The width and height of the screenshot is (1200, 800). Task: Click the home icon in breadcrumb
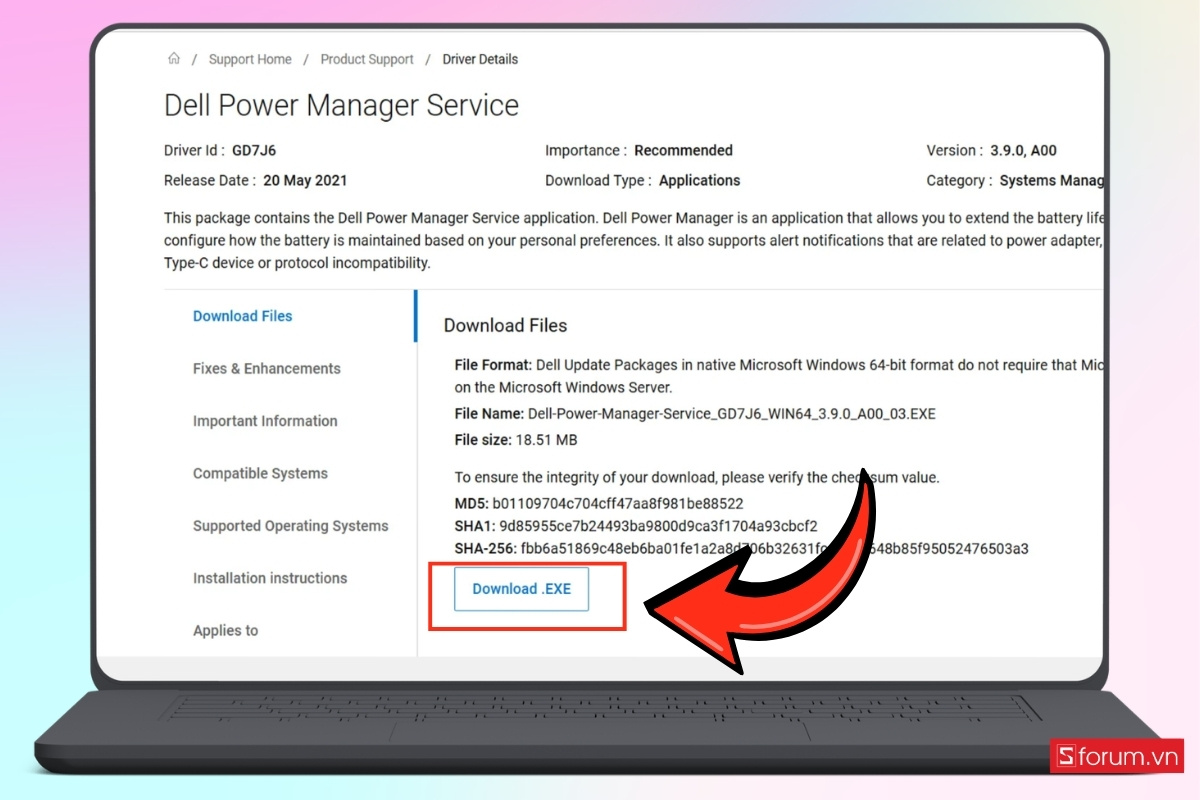[x=174, y=59]
